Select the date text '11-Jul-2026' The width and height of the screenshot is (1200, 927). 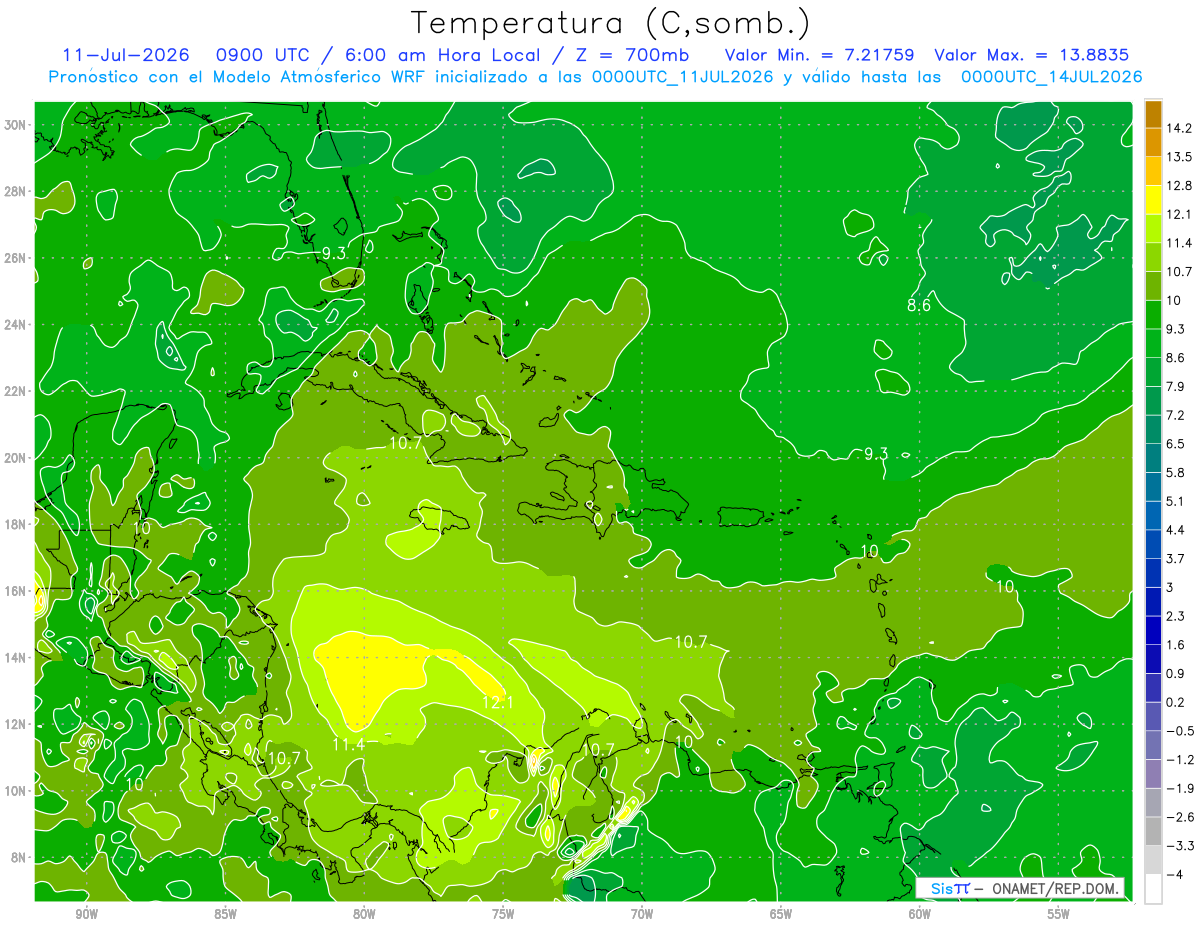click(127, 55)
